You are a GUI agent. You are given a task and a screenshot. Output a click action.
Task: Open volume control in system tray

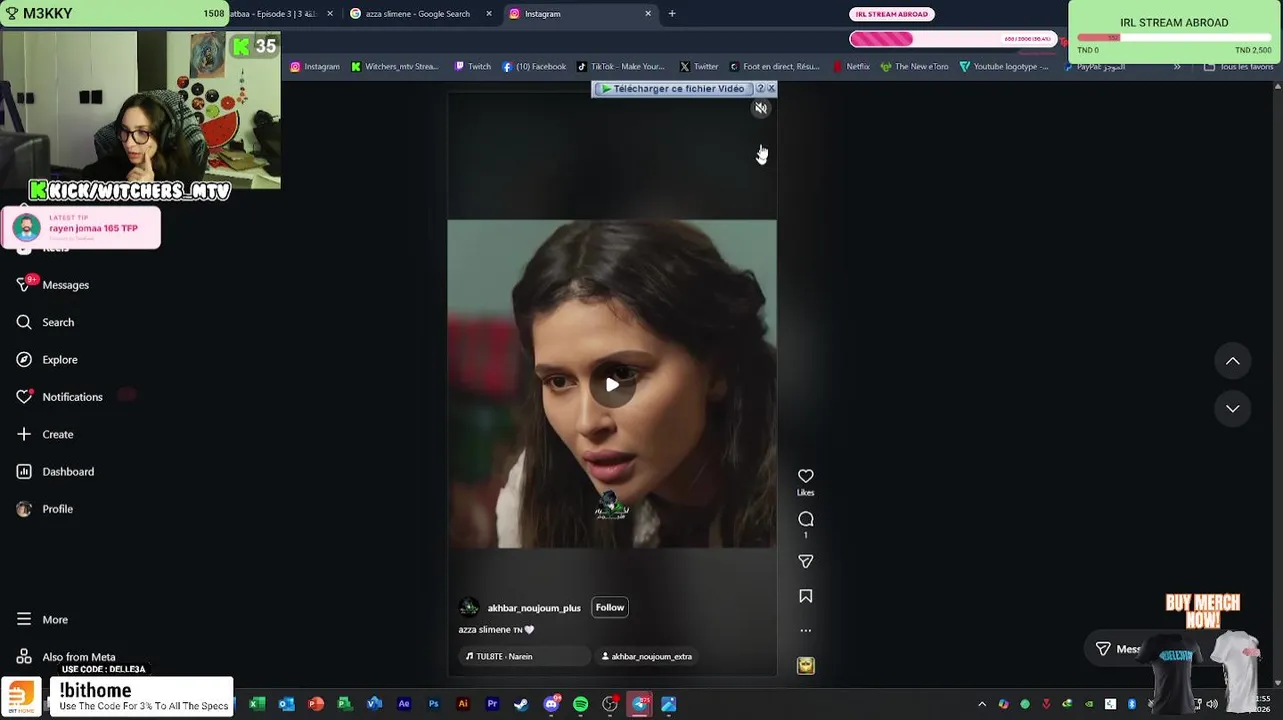click(1212, 704)
